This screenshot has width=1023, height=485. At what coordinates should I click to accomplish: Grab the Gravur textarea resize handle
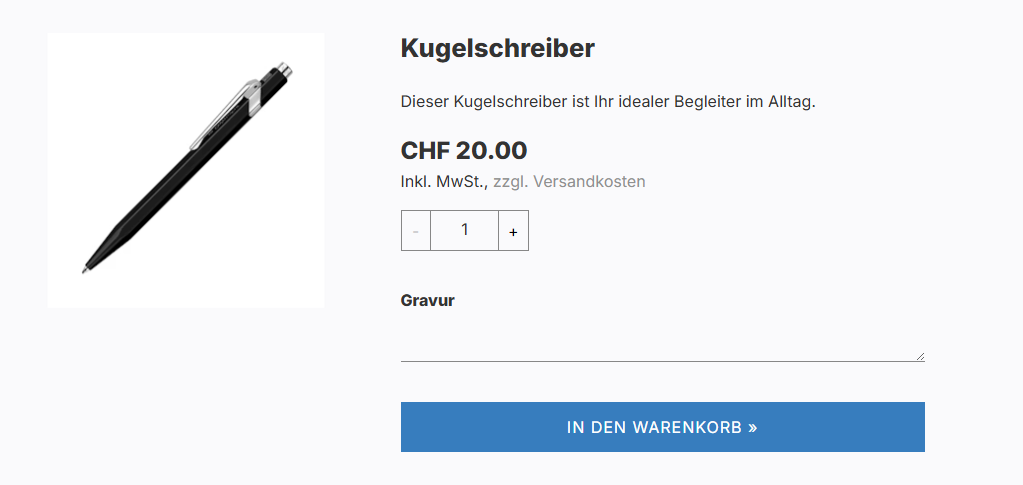(x=920, y=356)
